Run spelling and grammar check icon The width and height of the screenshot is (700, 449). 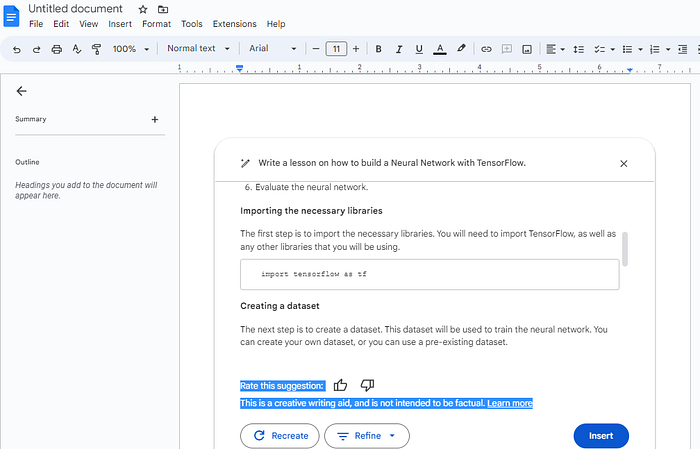(77, 49)
